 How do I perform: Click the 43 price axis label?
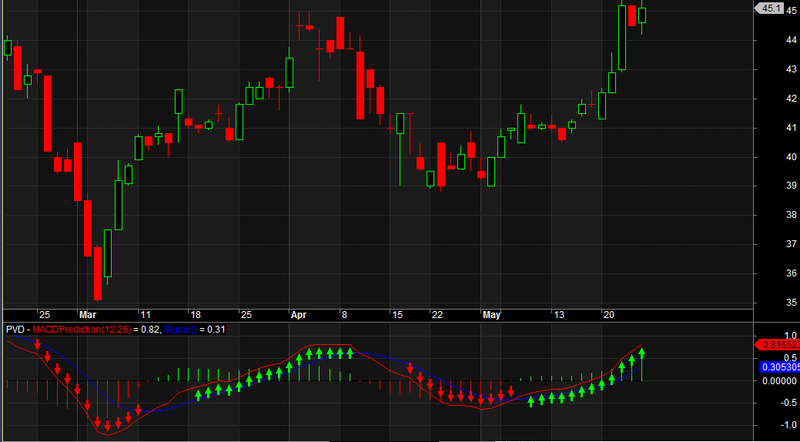tap(791, 69)
